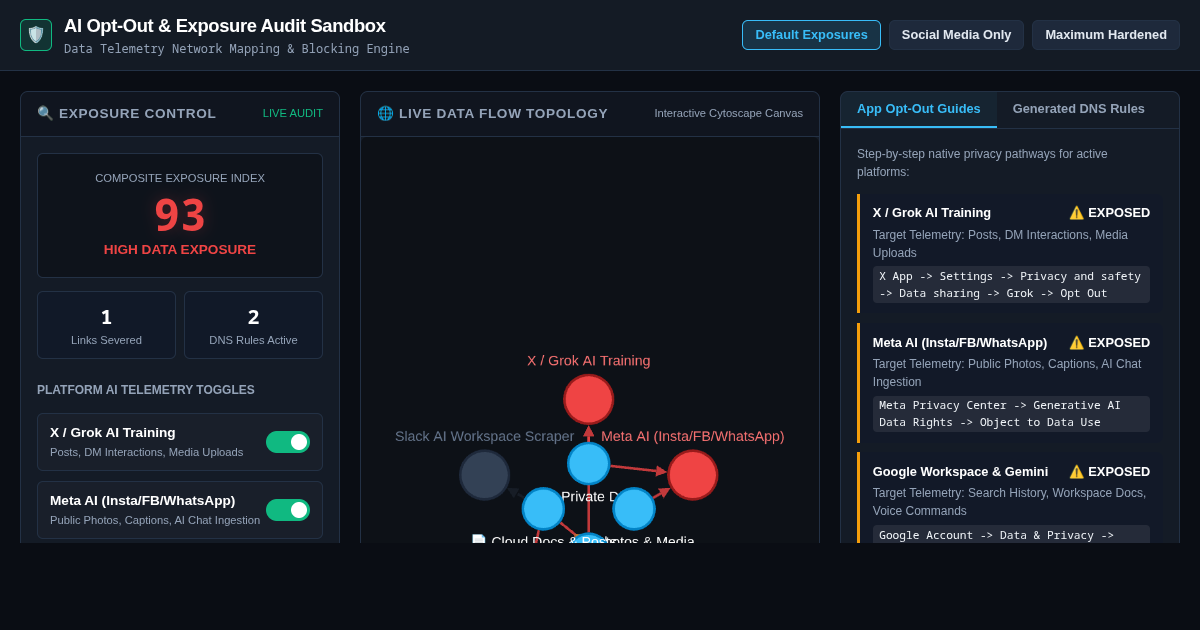Click the X App opt-out path code snippet
This screenshot has width=1200, height=630.
pyautogui.click(x=1011, y=284)
